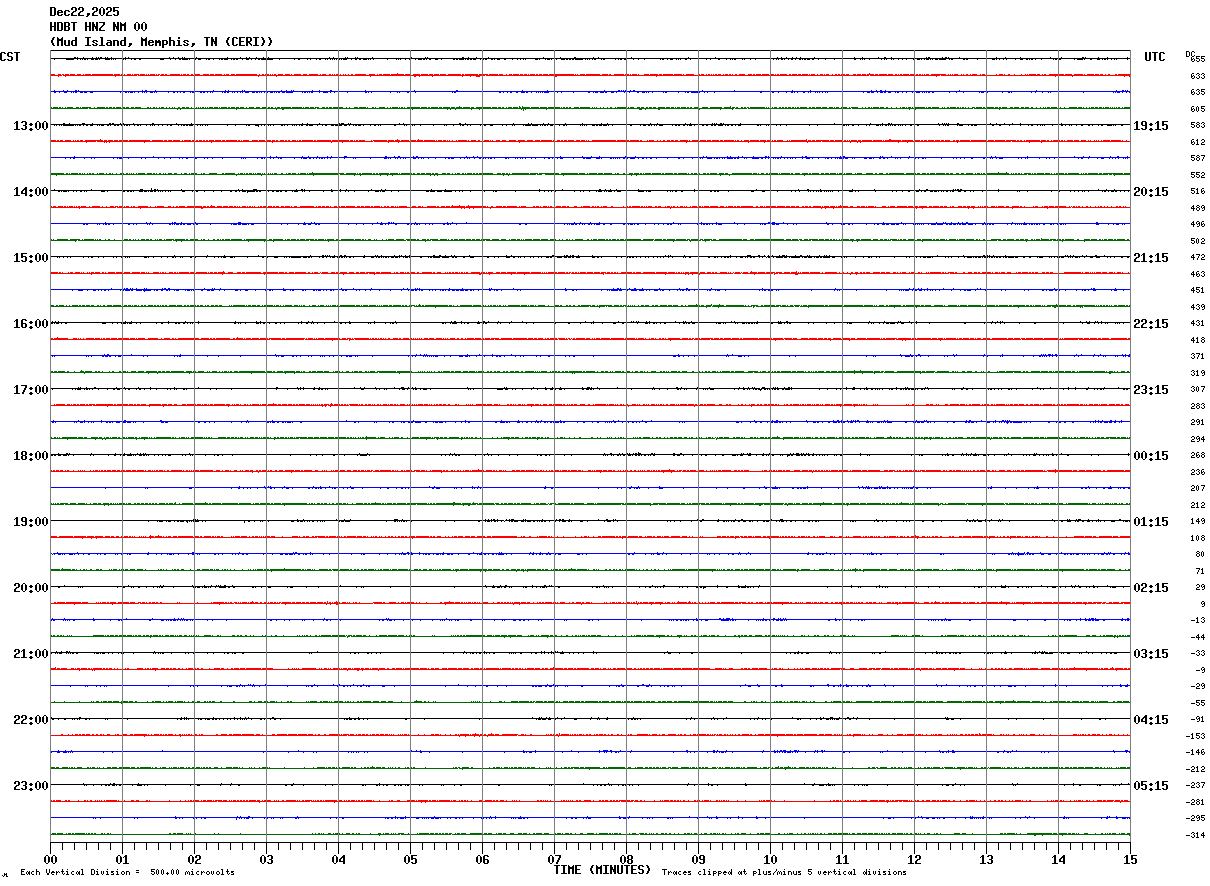1210x886 pixels.
Task: Click the 05:15 UTC time label
Action: (x=1151, y=786)
